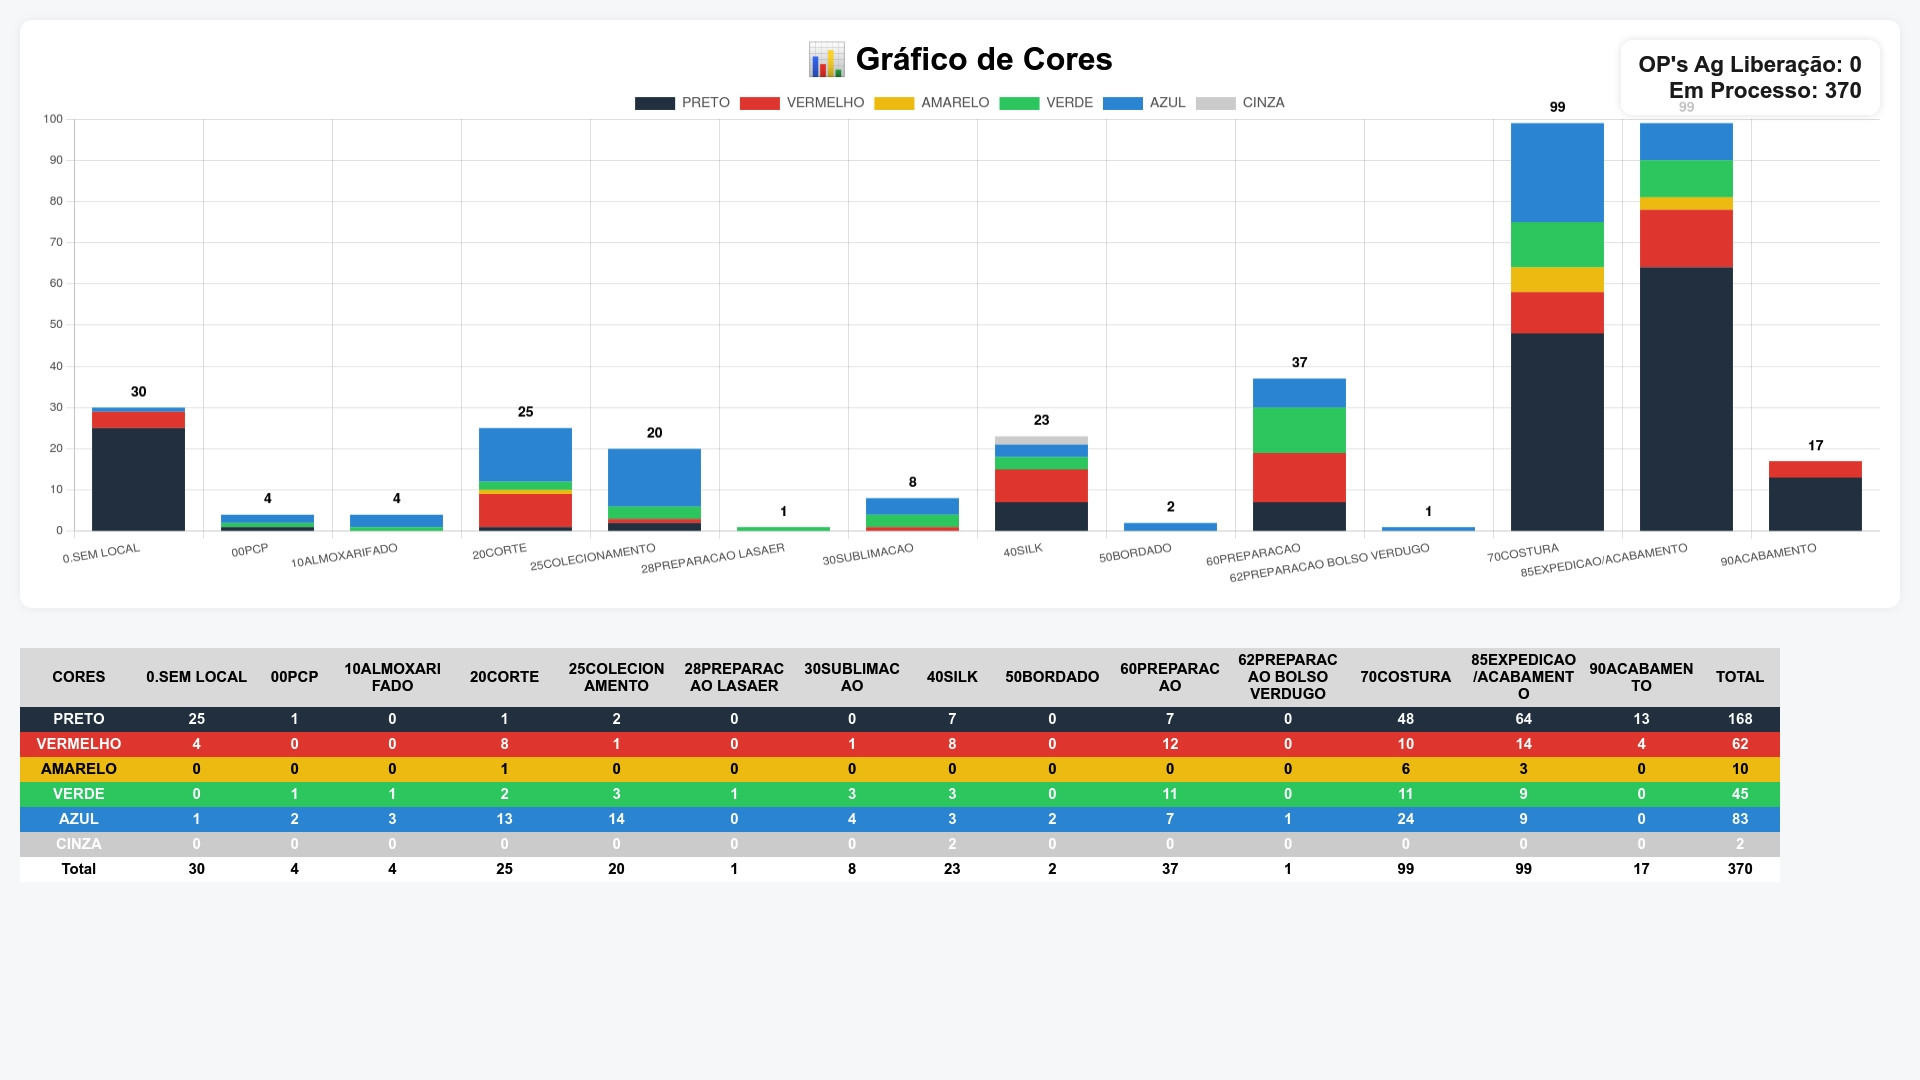The image size is (1920, 1080).
Task: Click the 70COSTURA bar's blue segment
Action: pyautogui.click(x=1557, y=172)
